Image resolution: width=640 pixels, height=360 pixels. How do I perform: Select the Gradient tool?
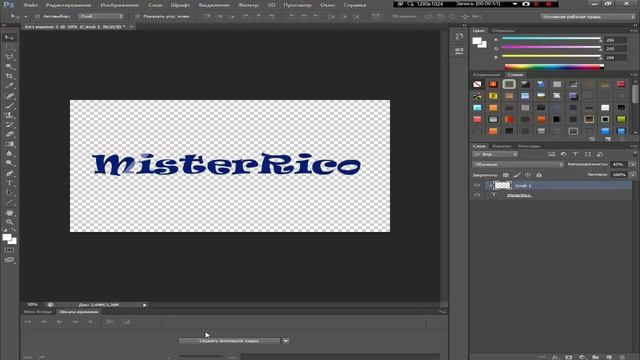pyautogui.click(x=9, y=144)
